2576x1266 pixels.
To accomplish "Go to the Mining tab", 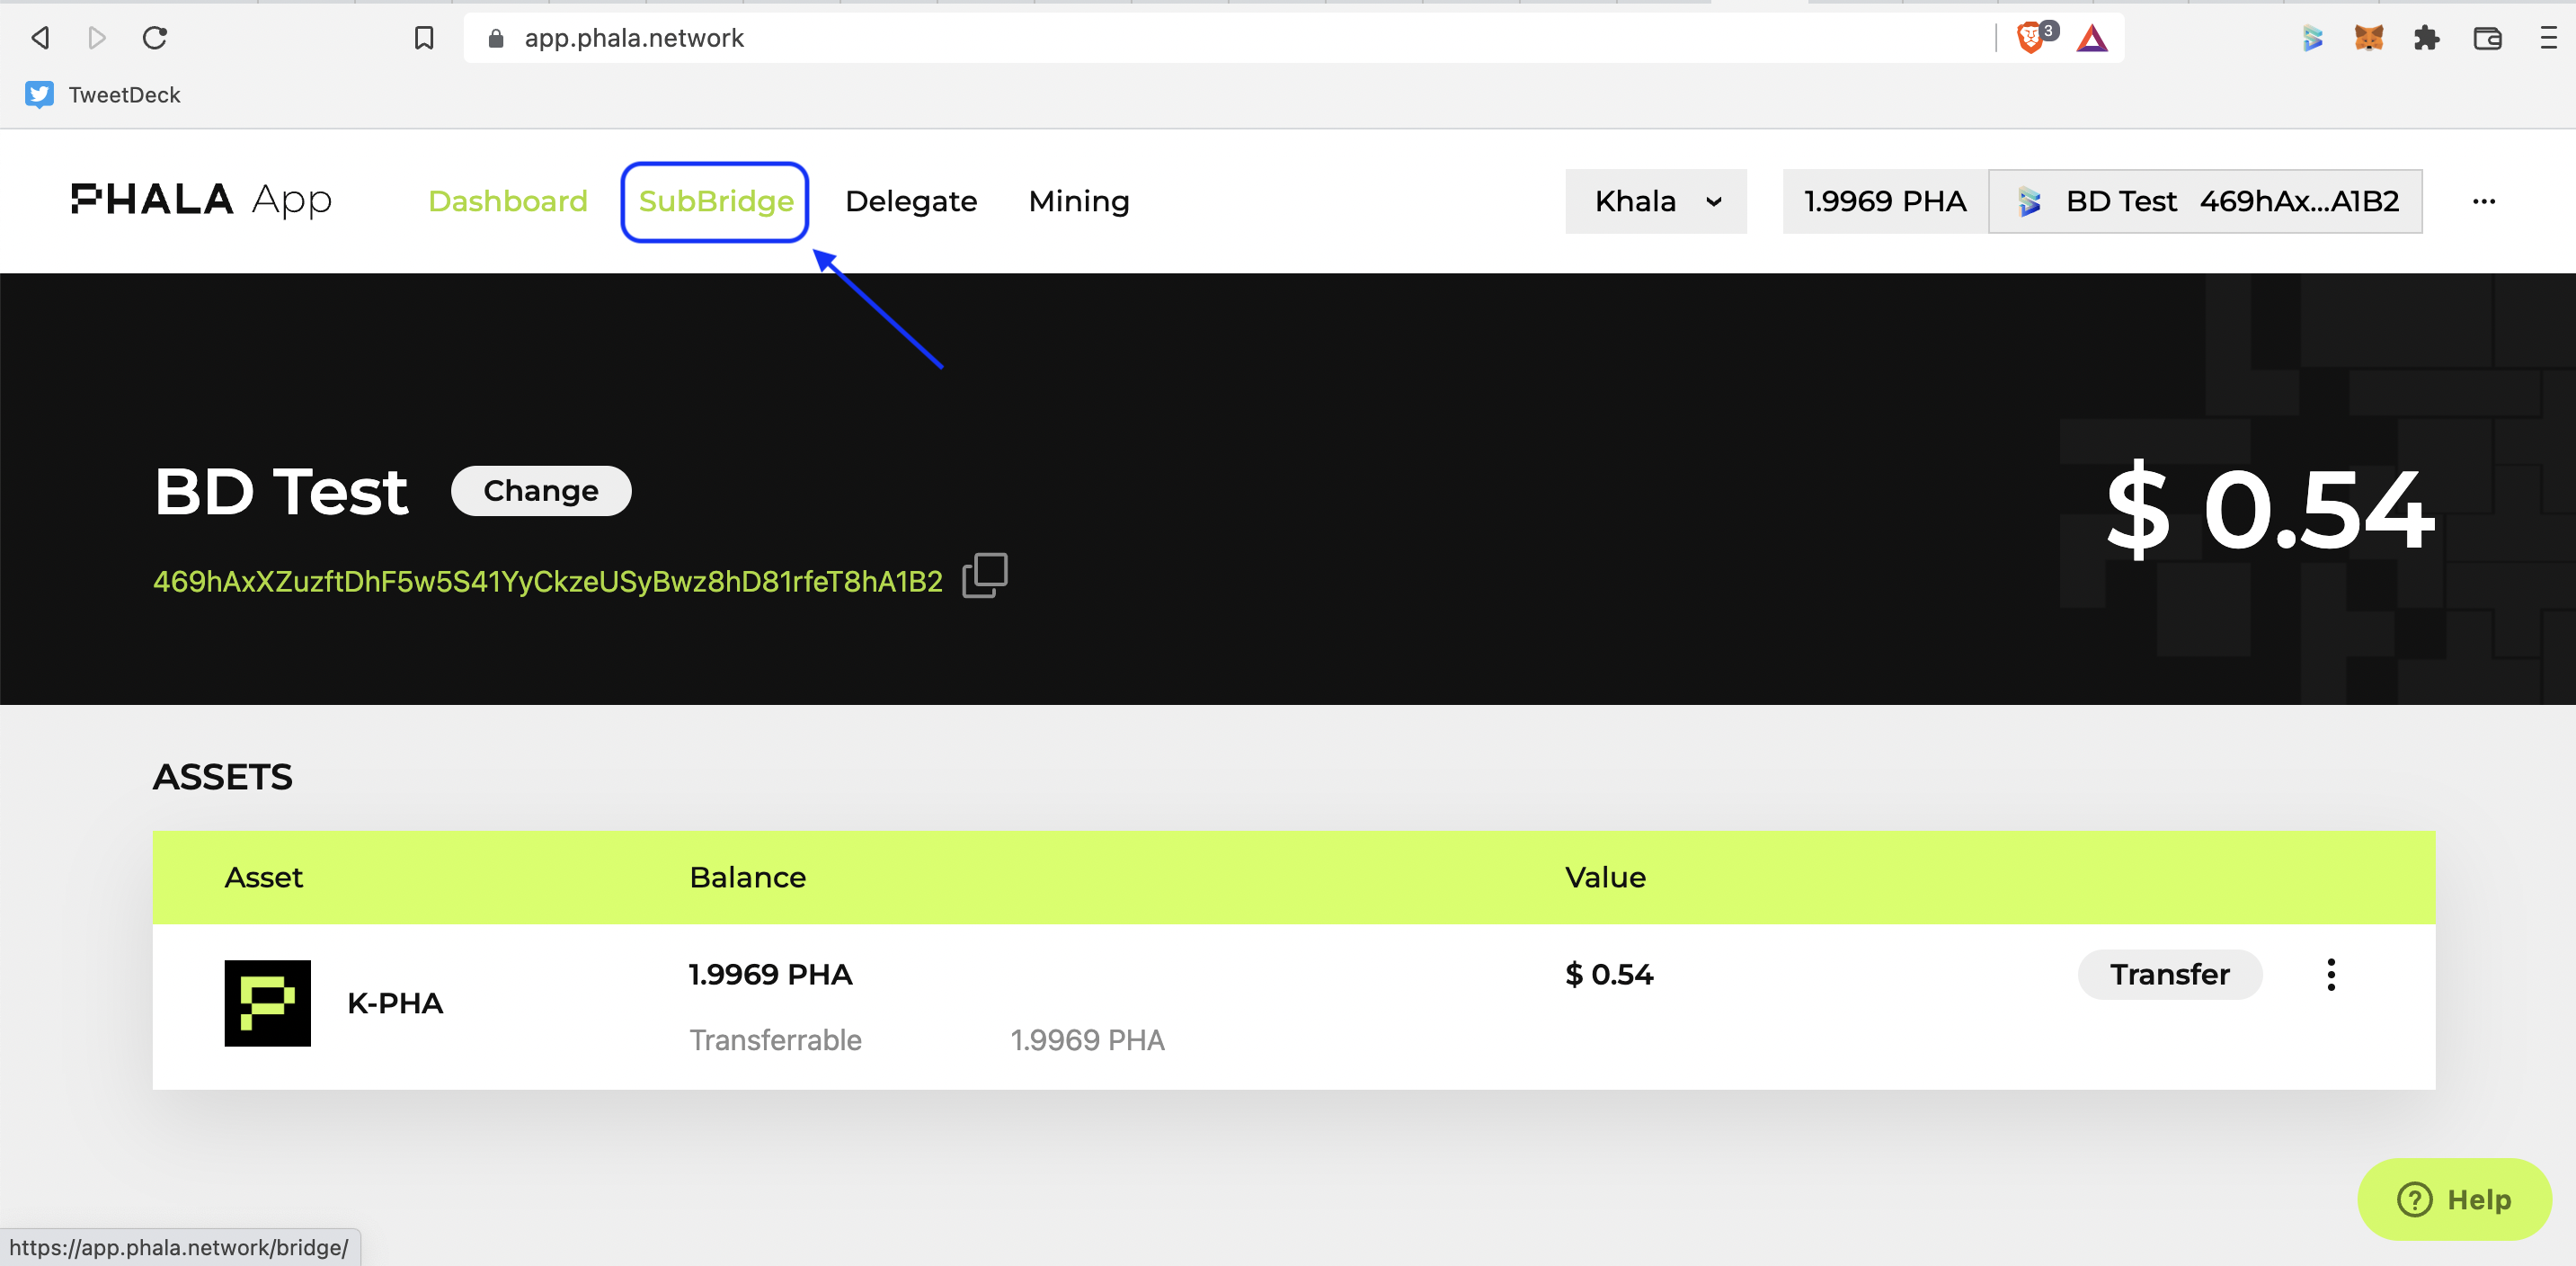I will 1079,201.
